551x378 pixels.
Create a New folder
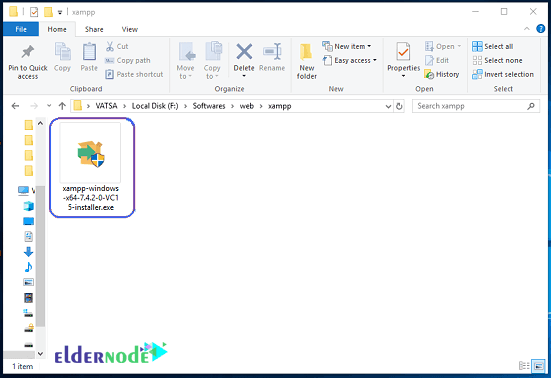pyautogui.click(x=307, y=61)
